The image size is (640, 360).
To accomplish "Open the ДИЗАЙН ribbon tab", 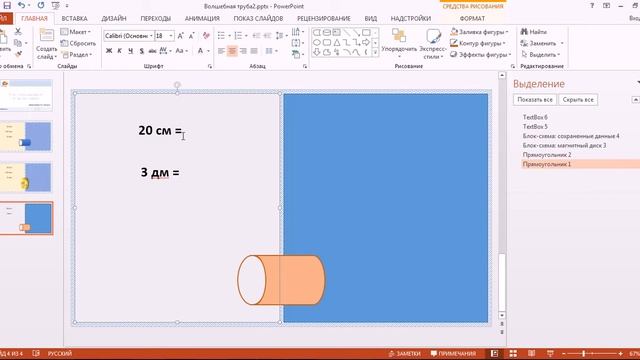I will [x=114, y=18].
